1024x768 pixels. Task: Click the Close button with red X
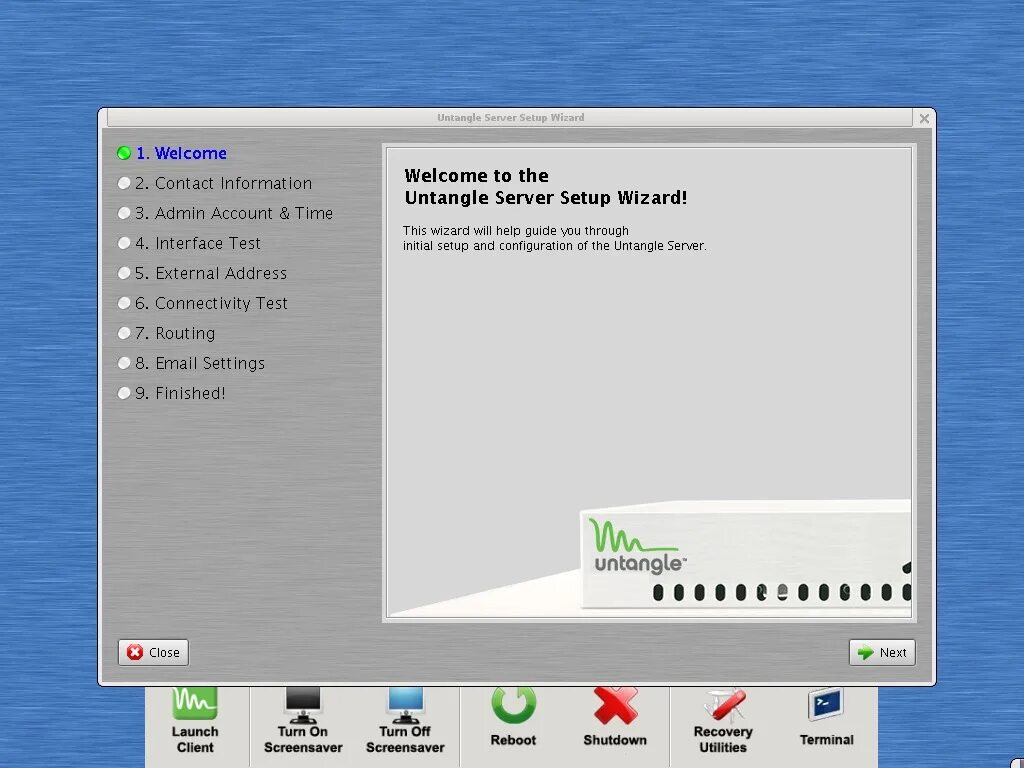pos(153,652)
